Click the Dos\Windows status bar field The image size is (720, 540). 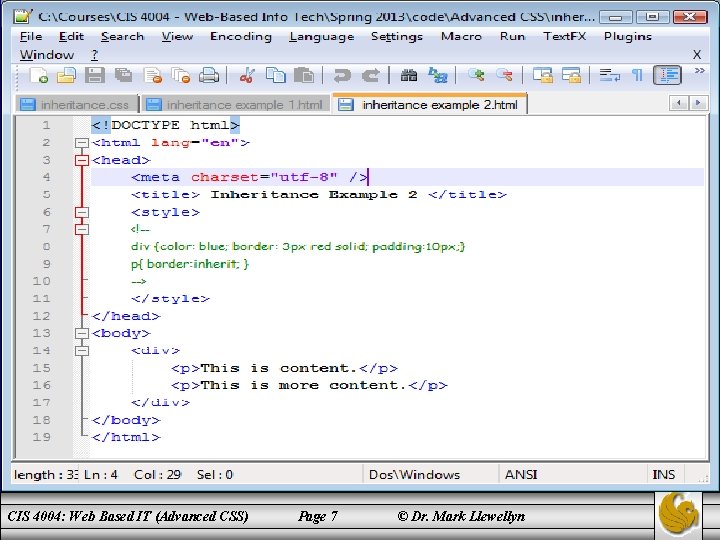pyautogui.click(x=430, y=474)
